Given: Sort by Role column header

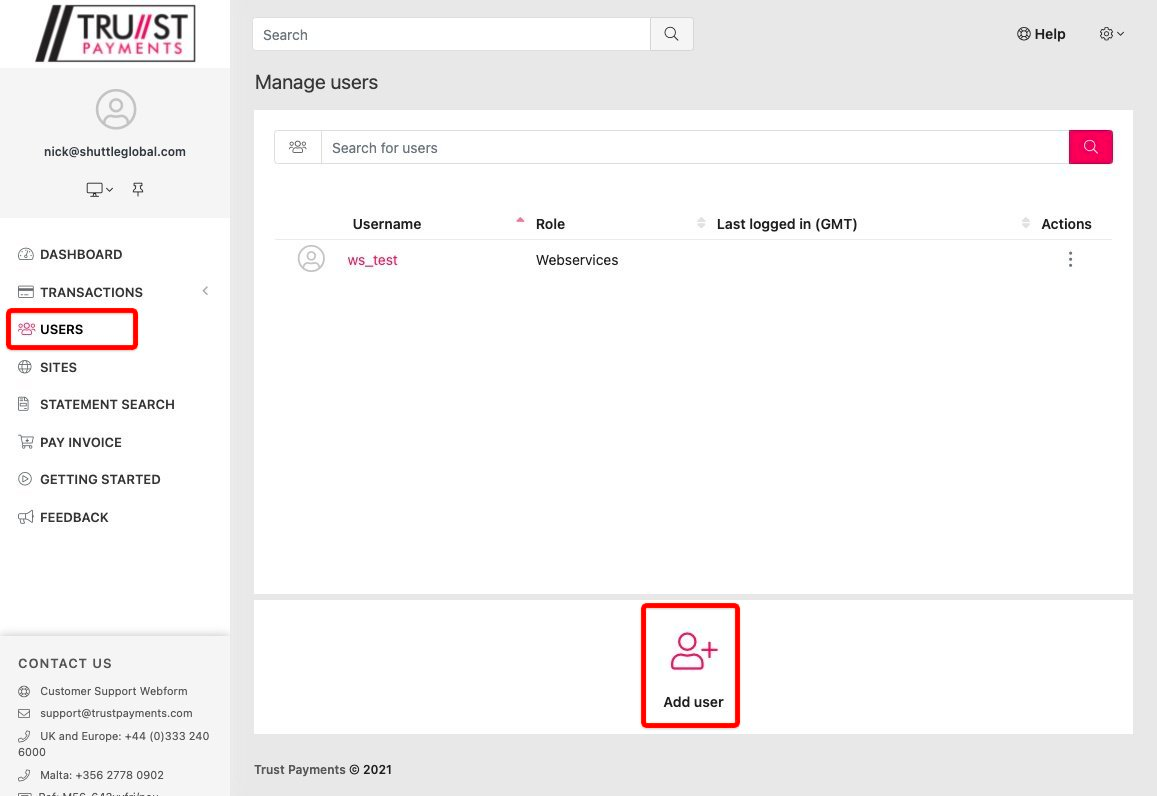Looking at the screenshot, I should point(550,224).
